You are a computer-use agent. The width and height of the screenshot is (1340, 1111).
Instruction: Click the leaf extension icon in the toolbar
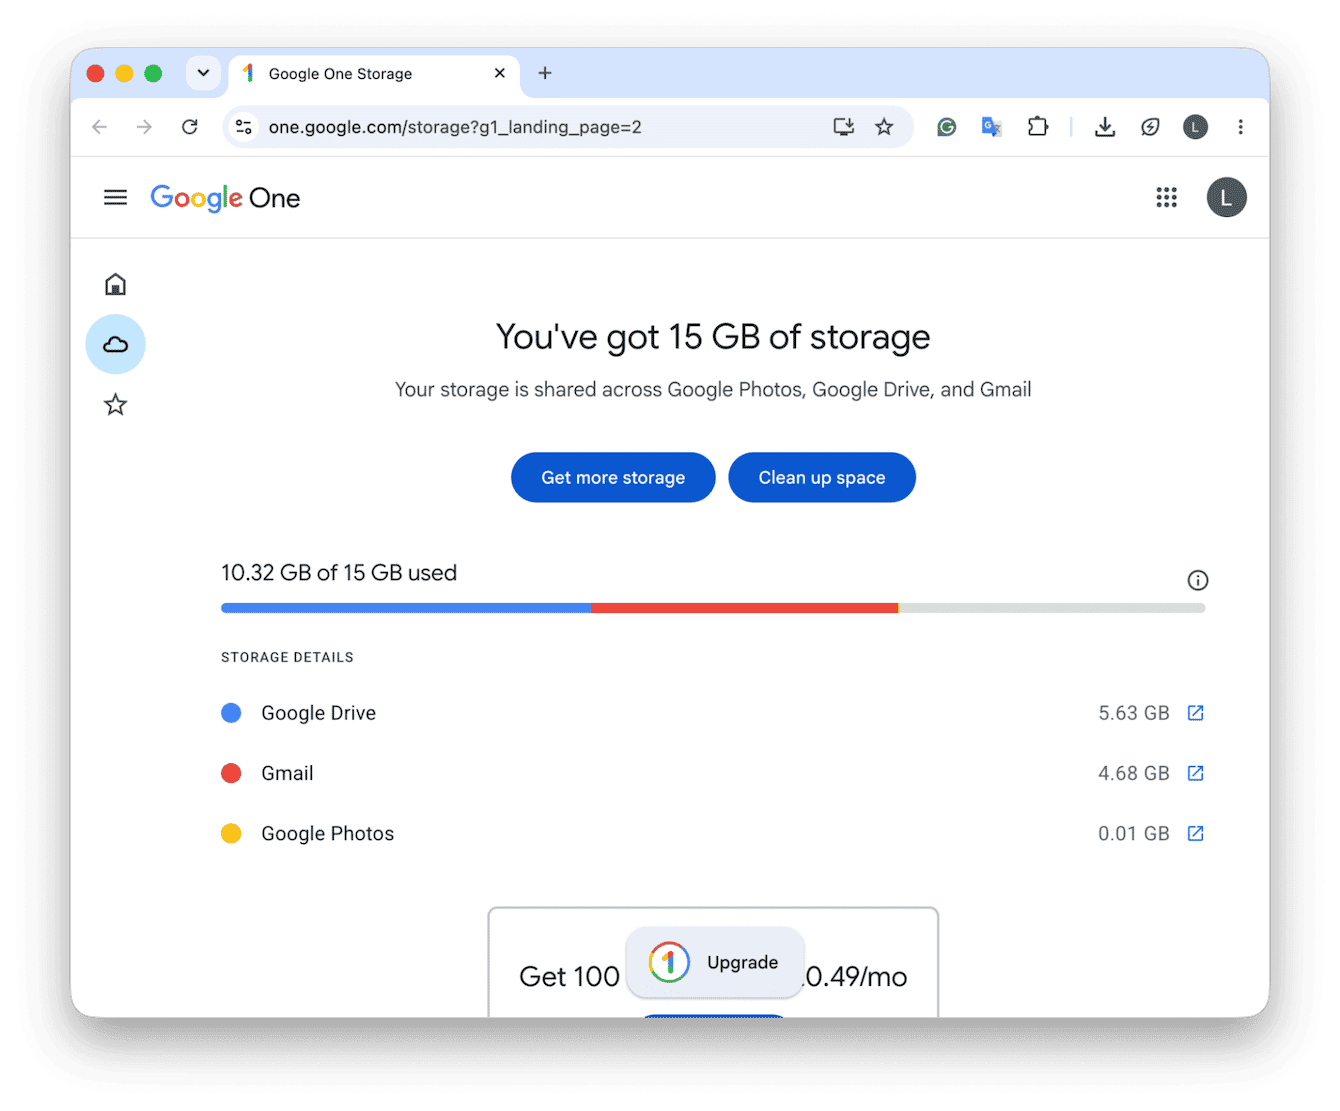(1150, 127)
